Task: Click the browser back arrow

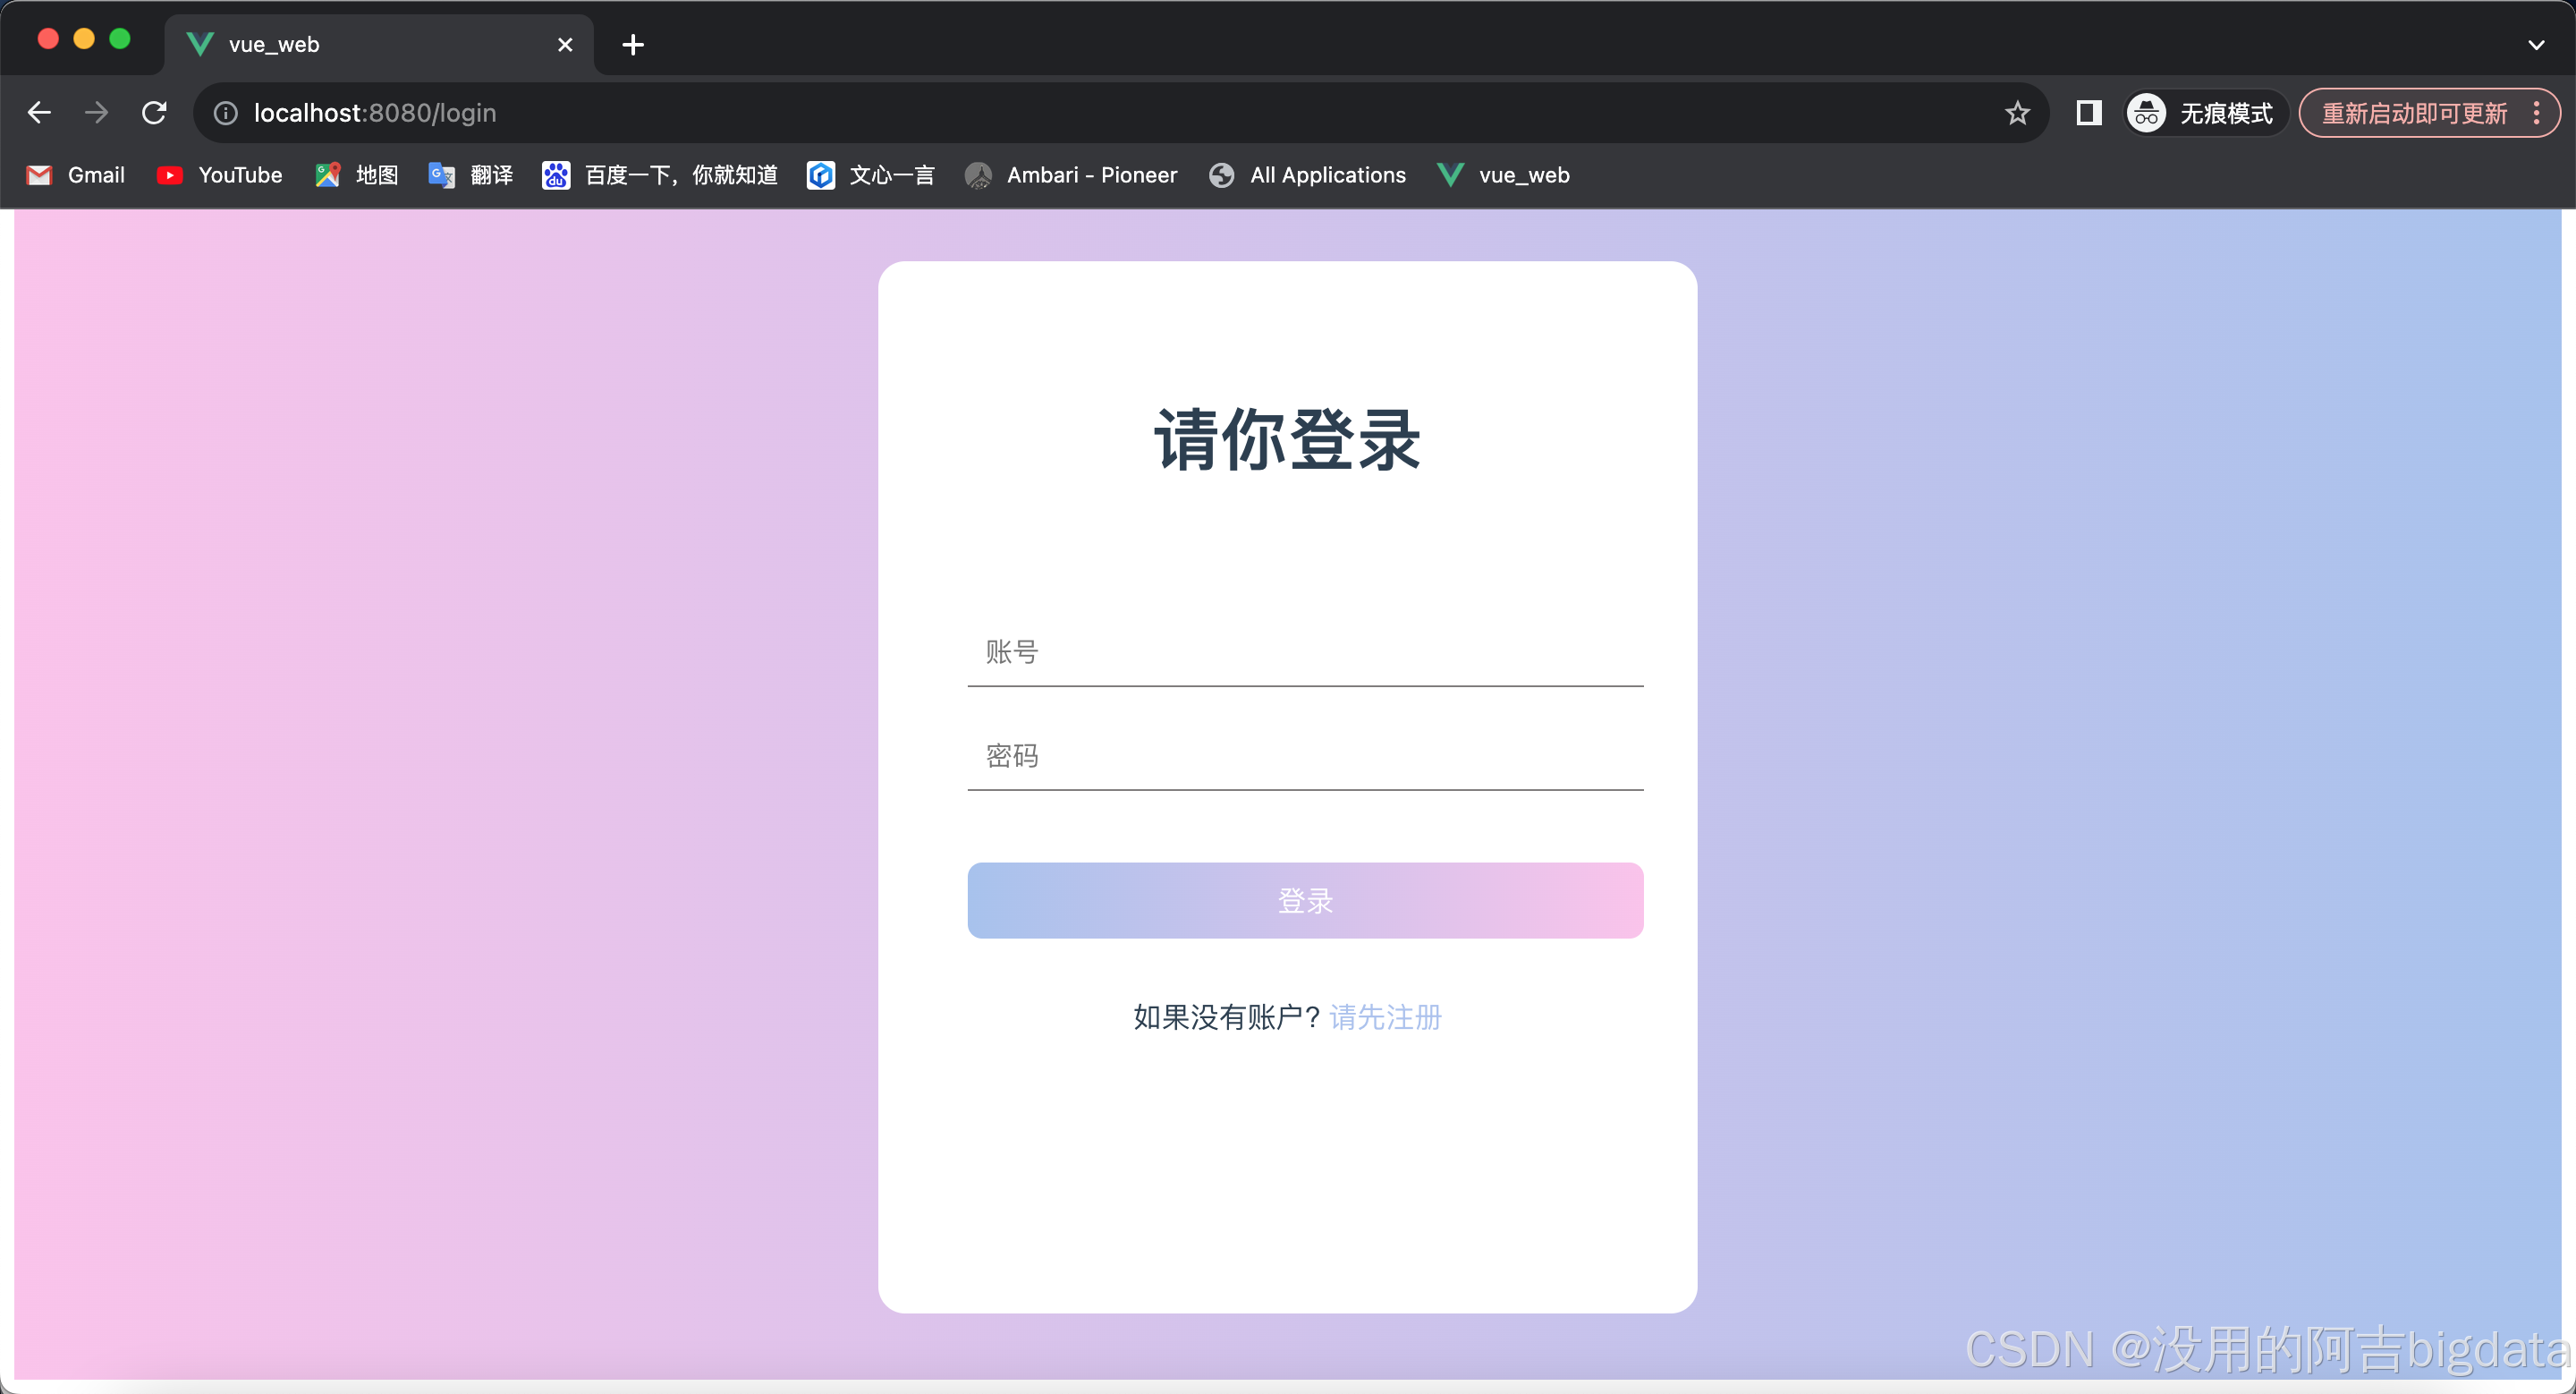Action: tap(39, 113)
